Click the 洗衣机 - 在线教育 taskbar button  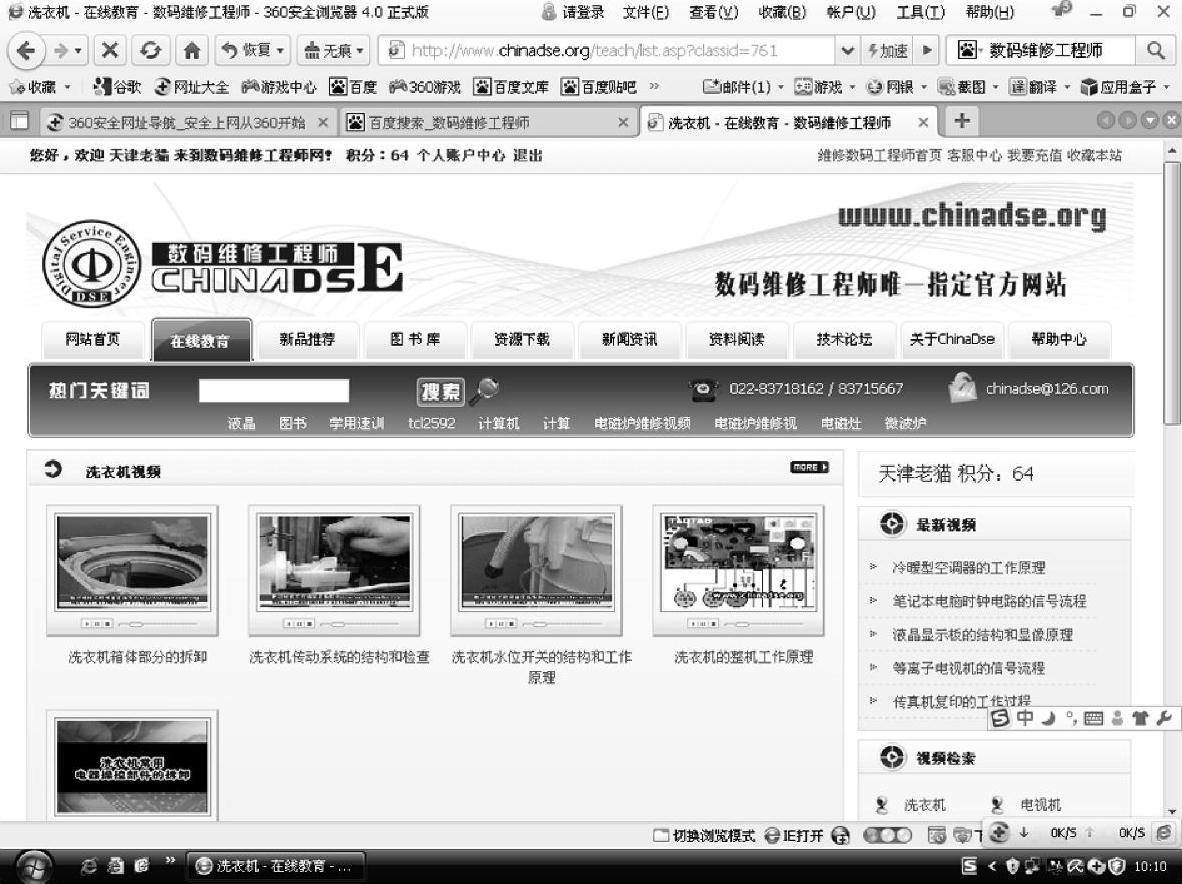click(275, 867)
